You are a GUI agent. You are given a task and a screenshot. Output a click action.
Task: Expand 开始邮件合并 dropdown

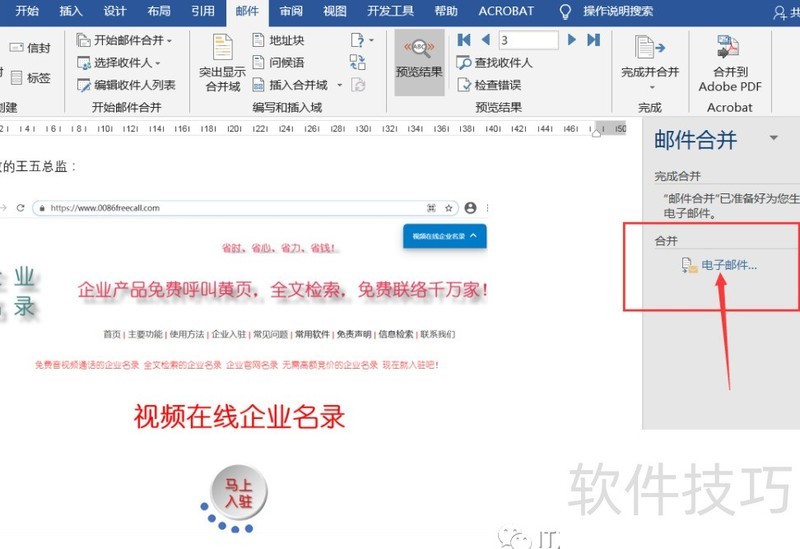[124, 40]
